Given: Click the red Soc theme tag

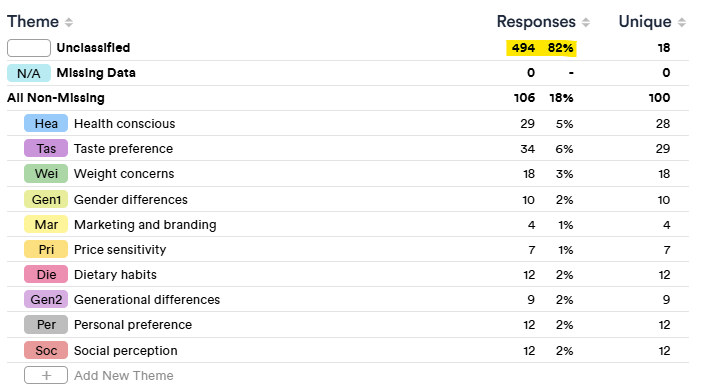Looking at the screenshot, I should pos(46,350).
